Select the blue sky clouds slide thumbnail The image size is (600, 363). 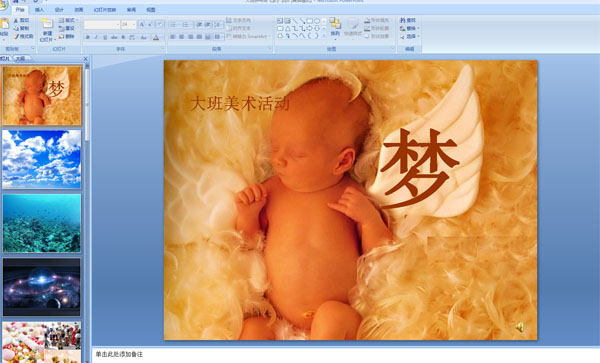click(x=42, y=159)
